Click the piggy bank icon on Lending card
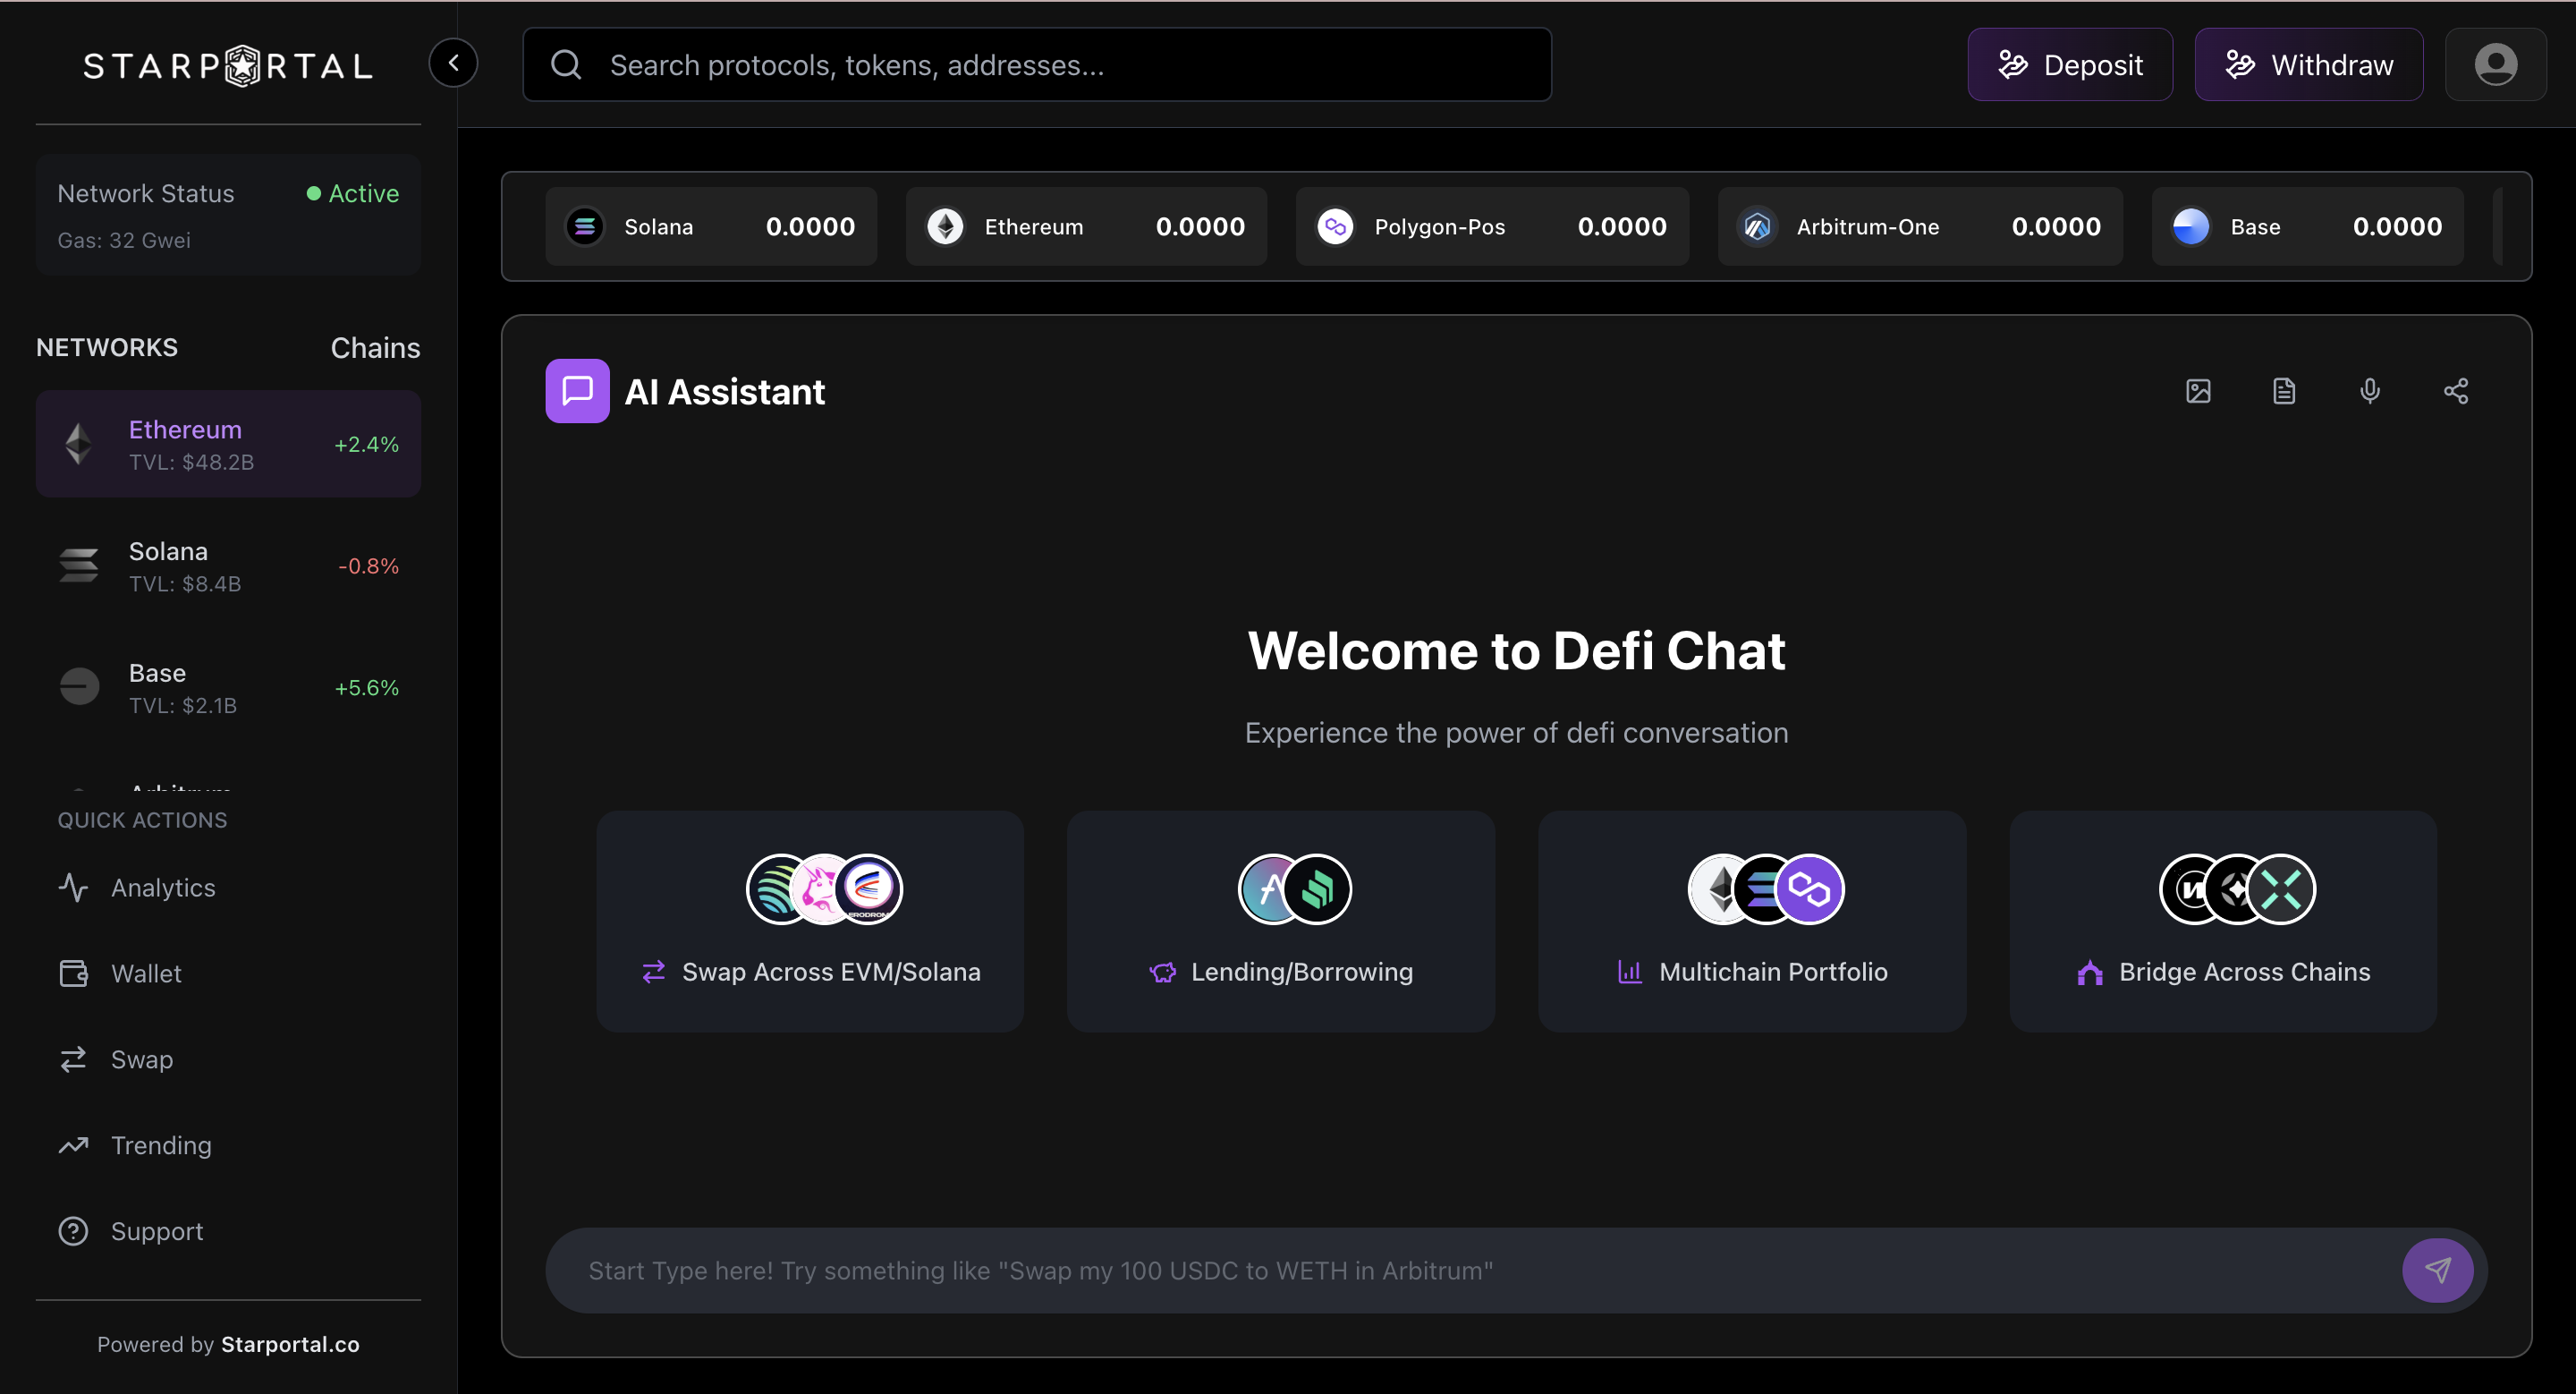This screenshot has width=2576, height=1394. [x=1163, y=972]
